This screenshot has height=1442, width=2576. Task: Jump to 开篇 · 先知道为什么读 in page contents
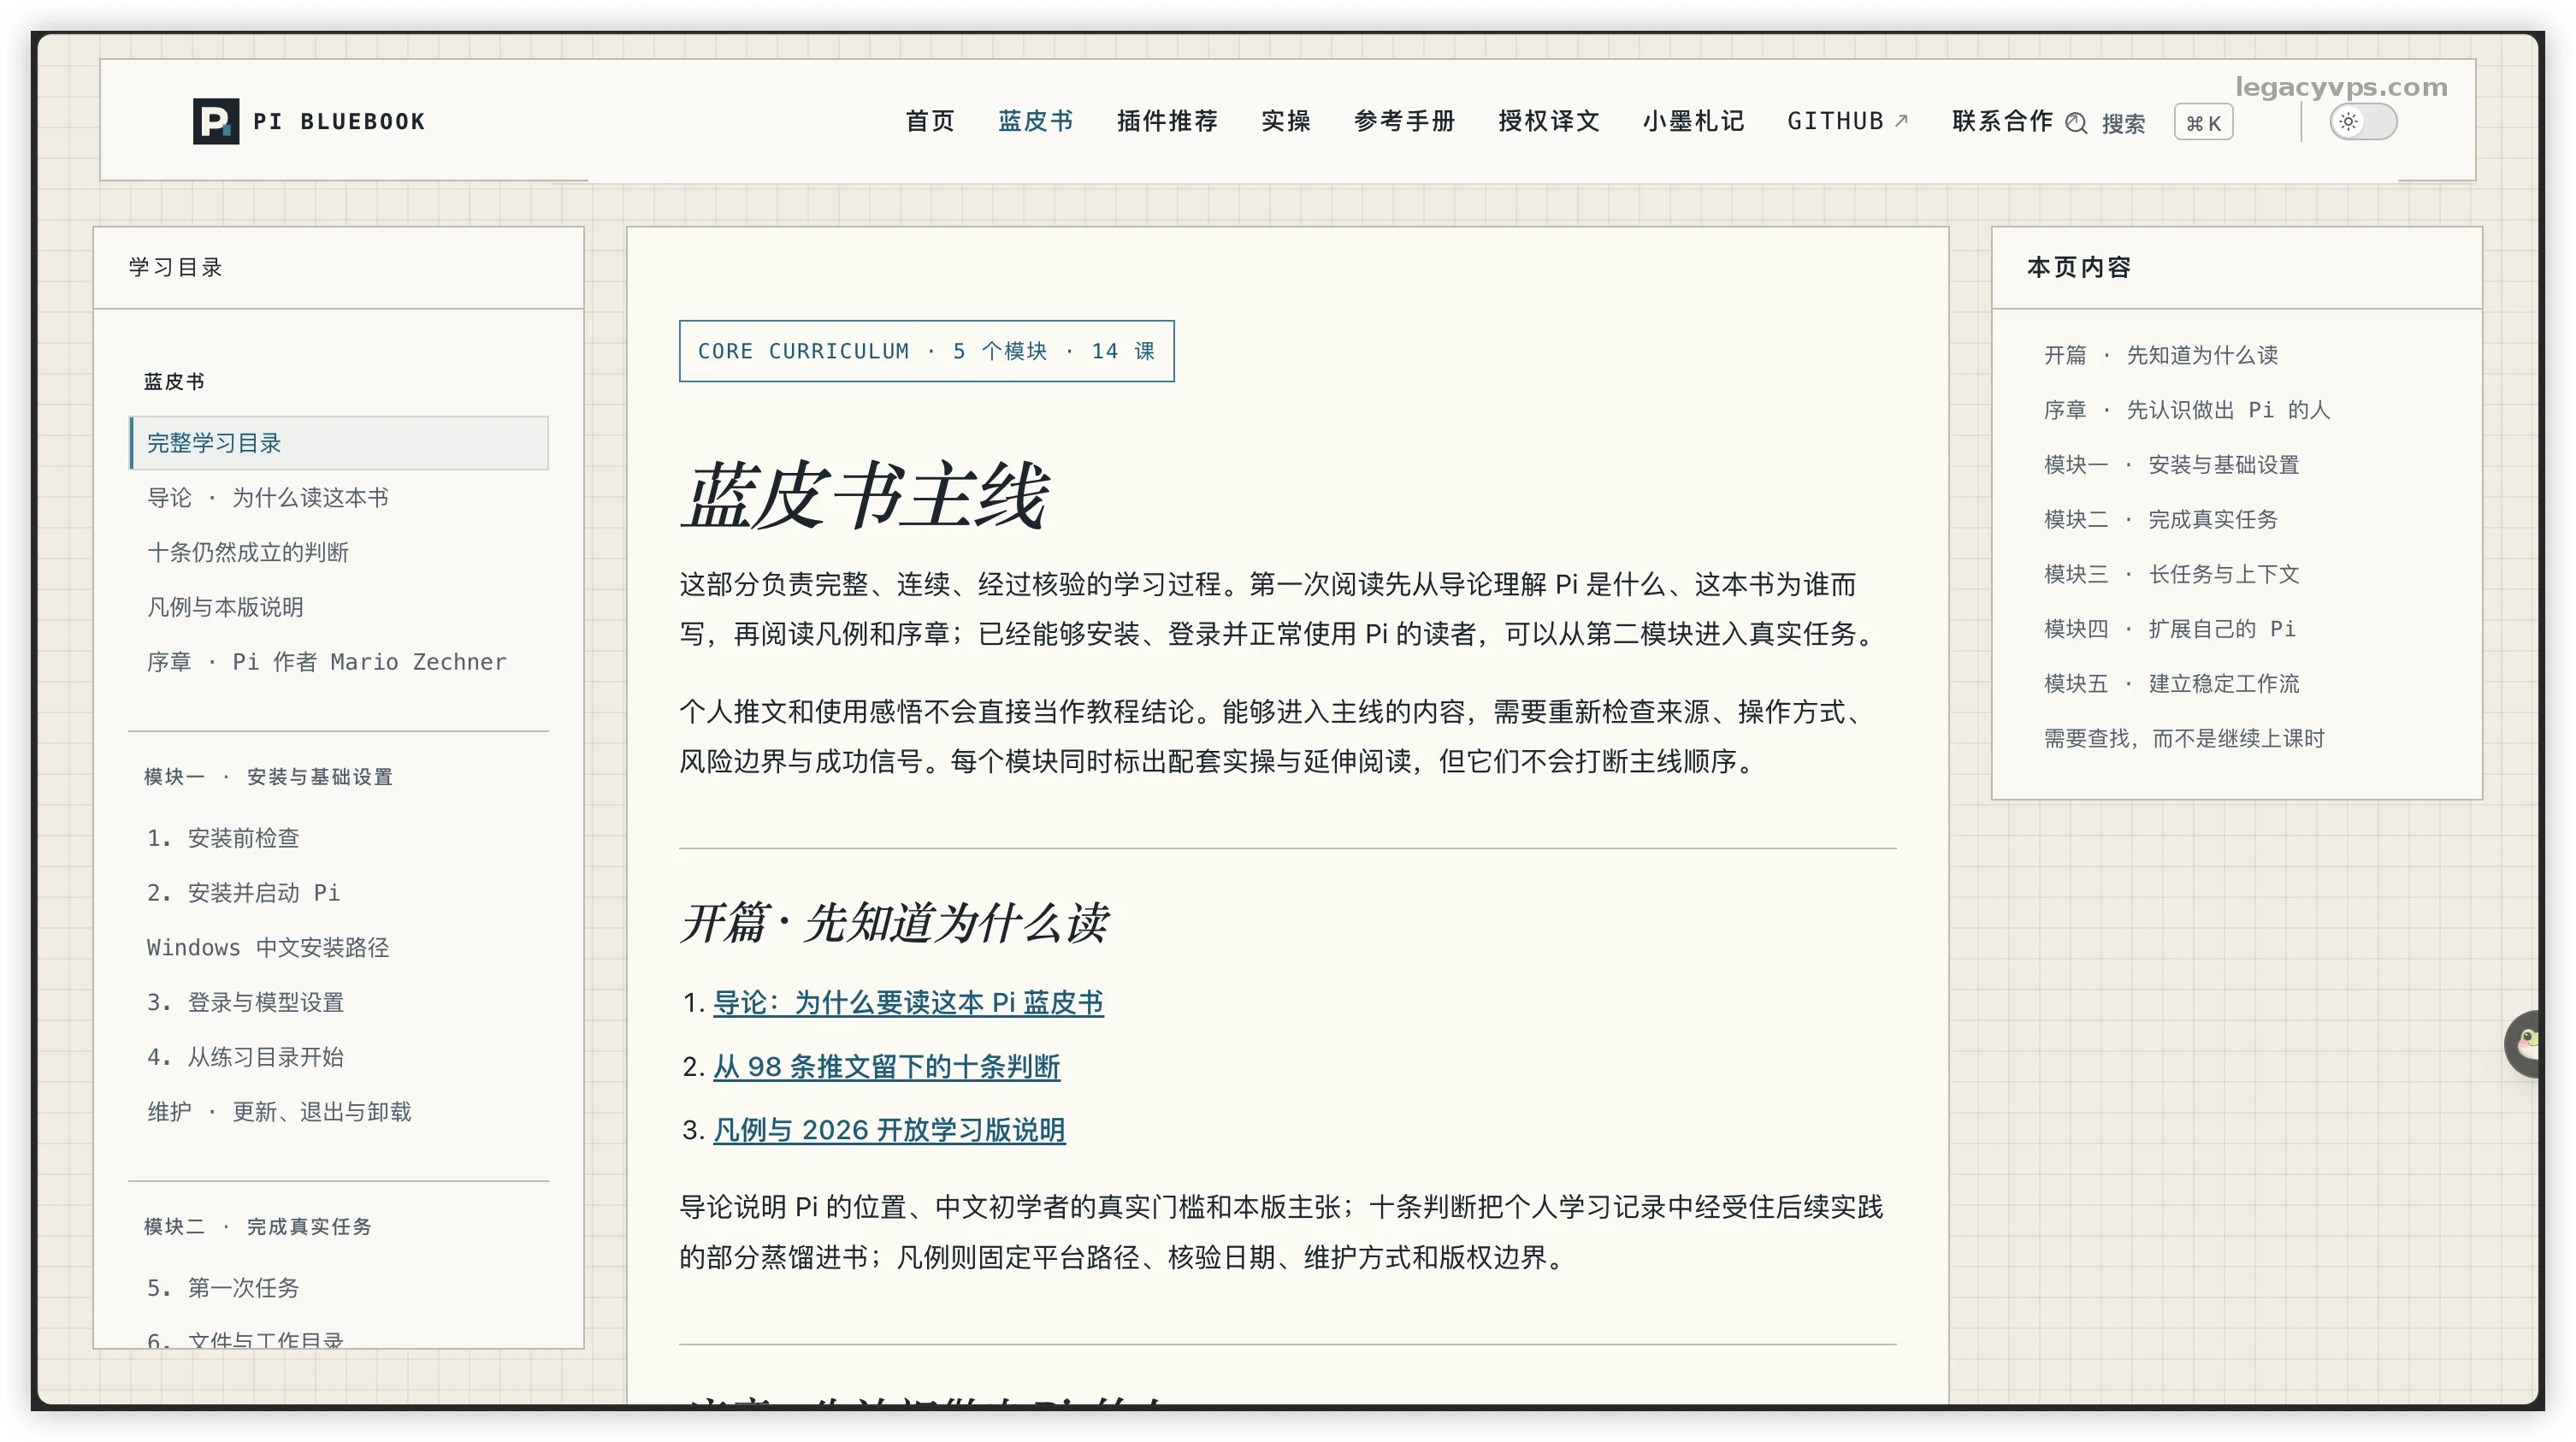(x=2161, y=355)
